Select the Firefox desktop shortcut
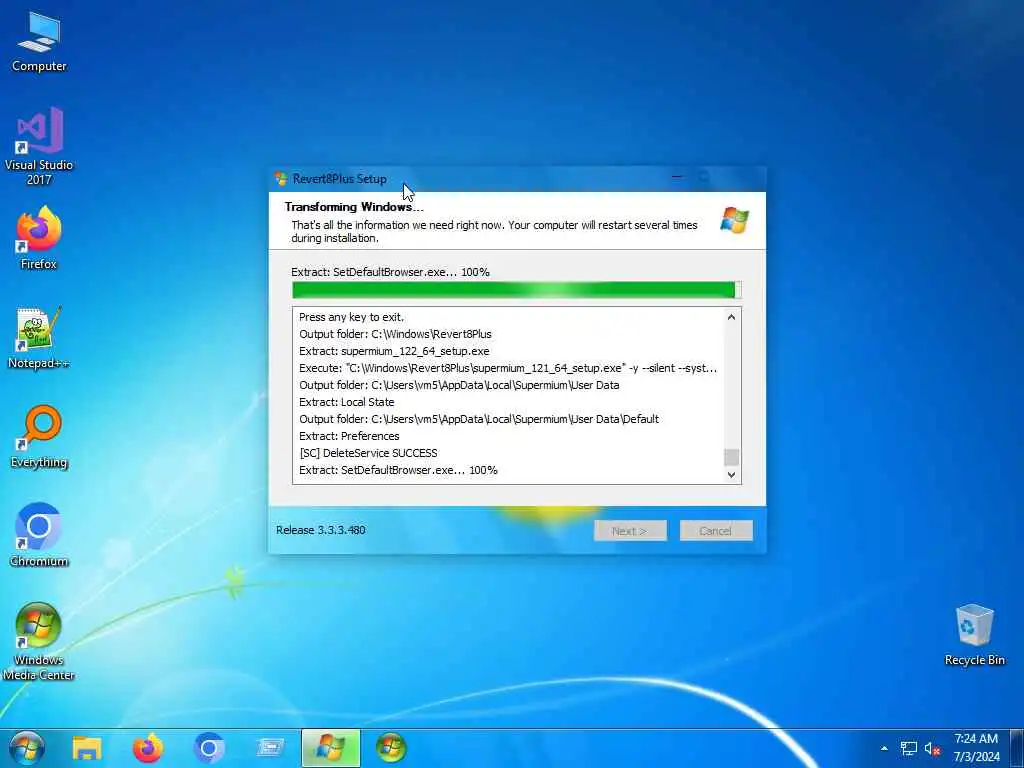Screen dimensions: 1024x768 tap(39, 238)
